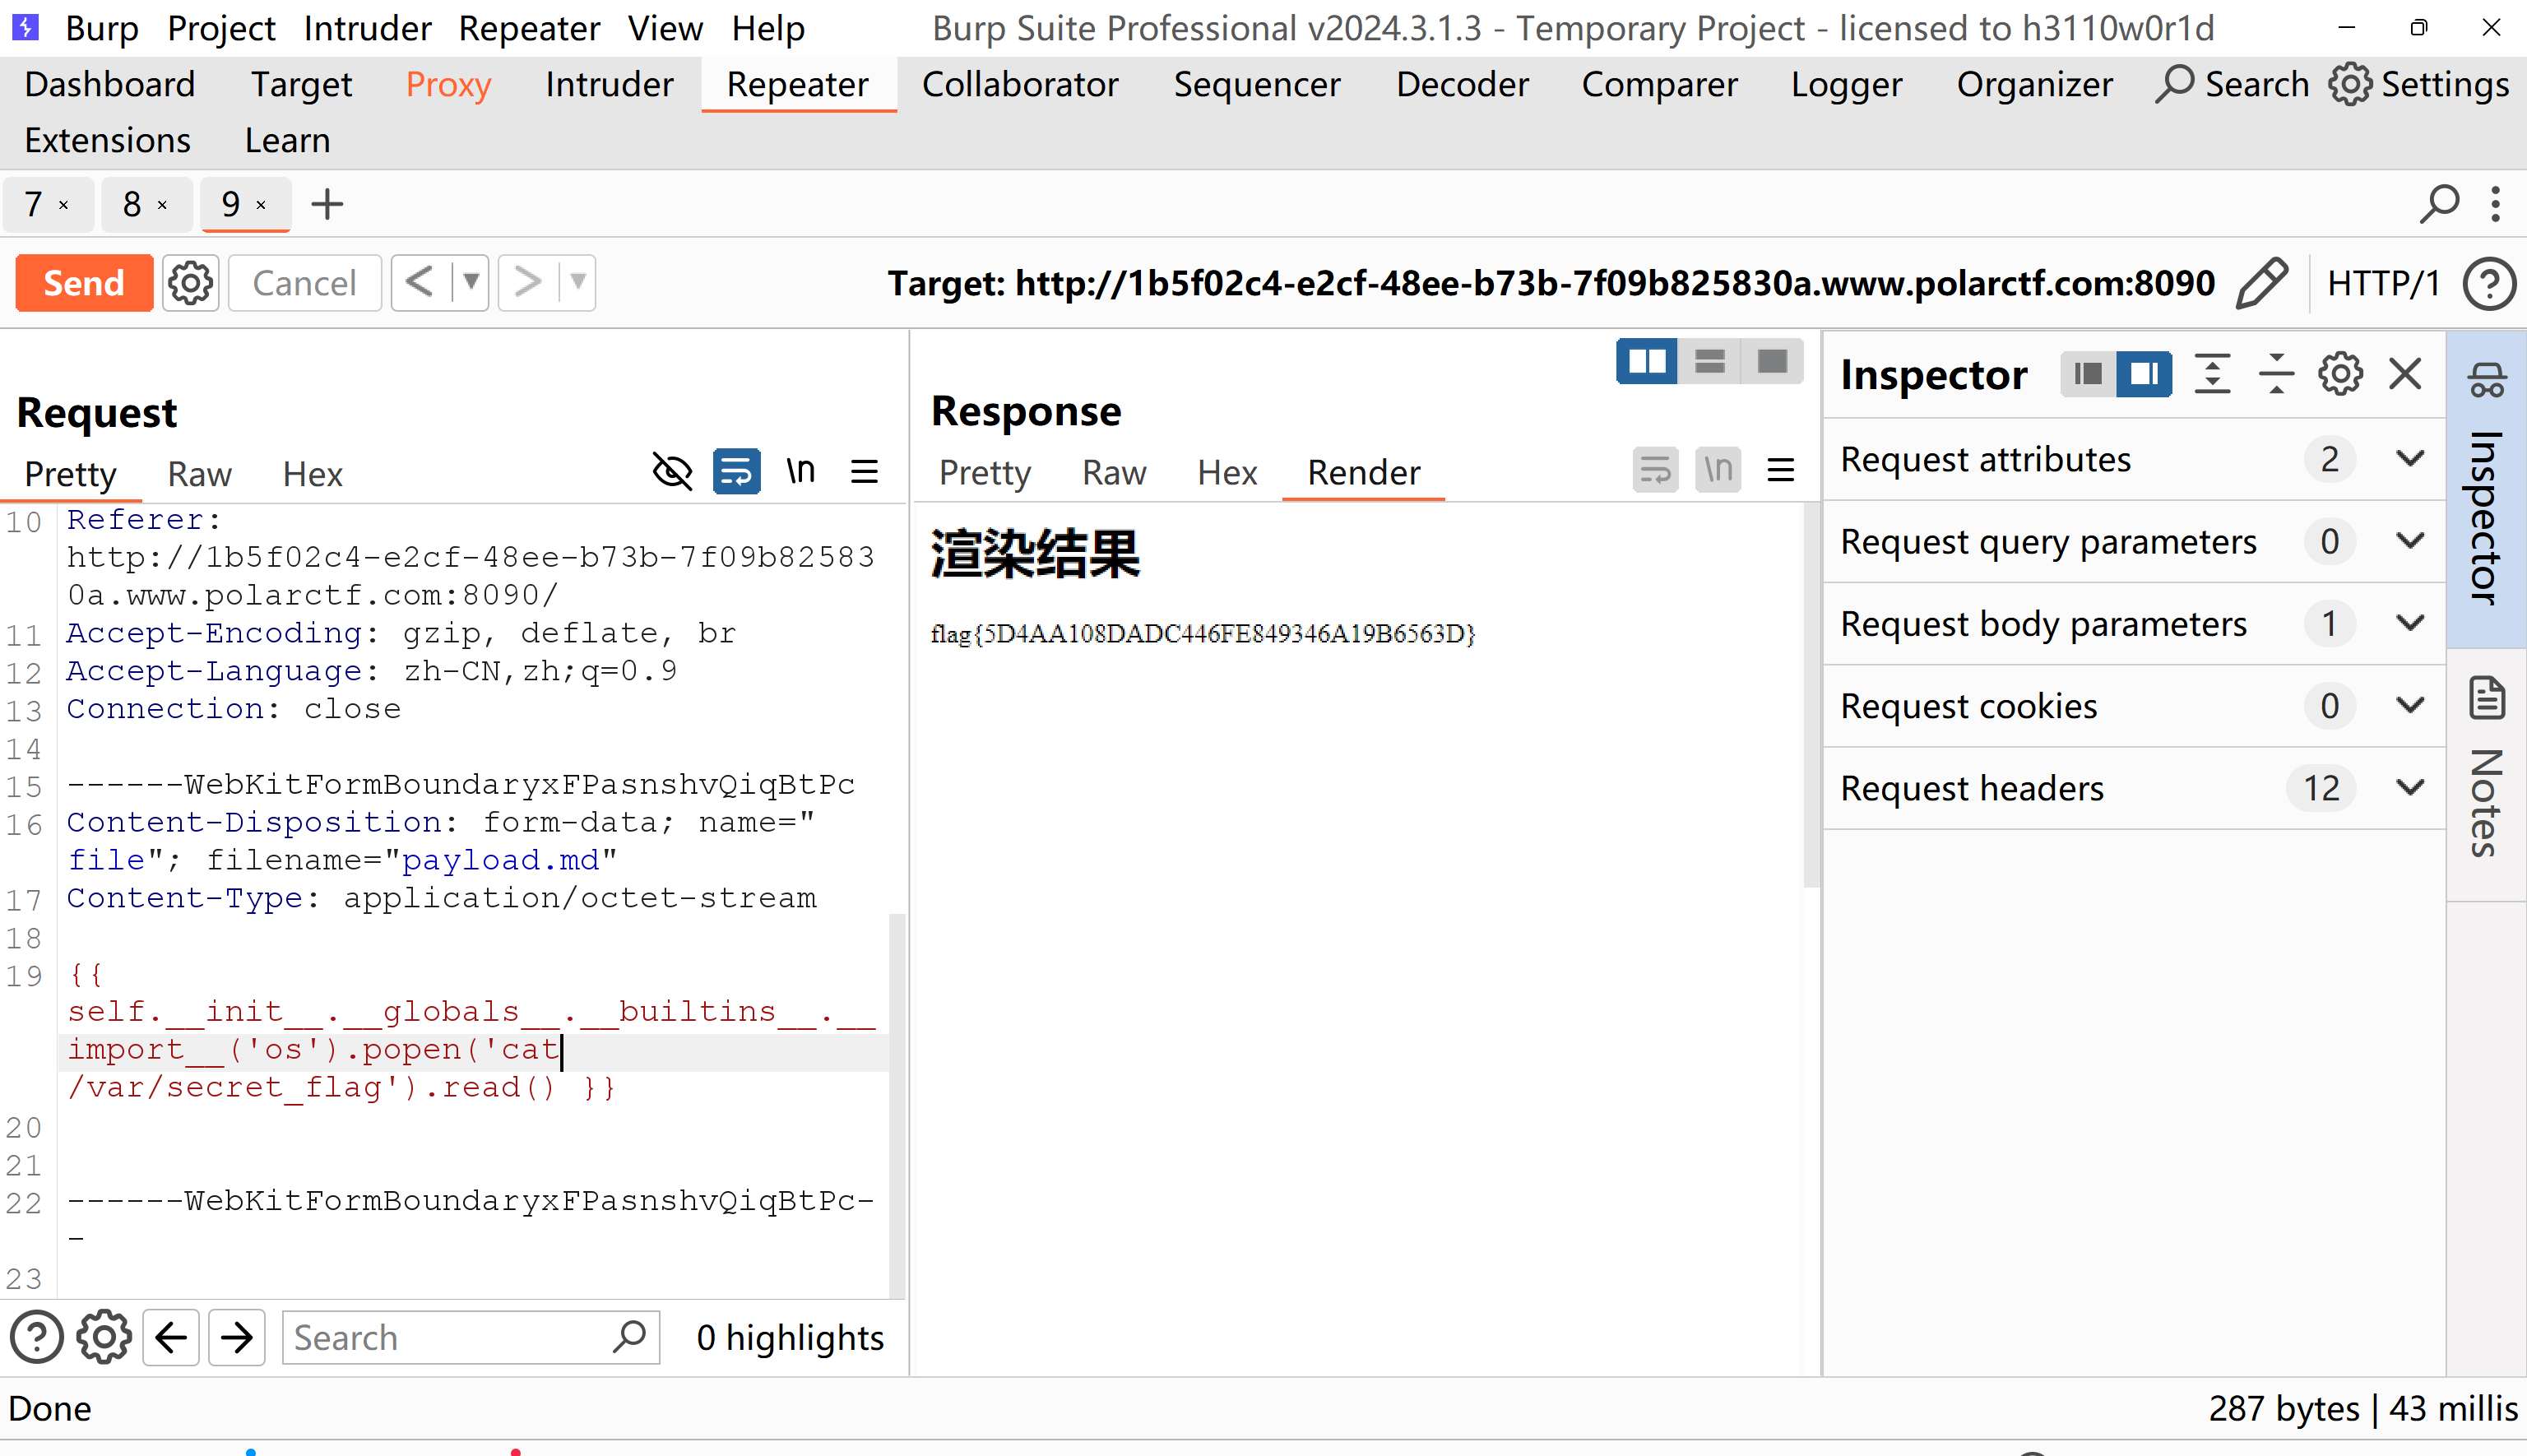Click the Repeater tab search magnifier icon

pyautogui.click(x=2438, y=205)
